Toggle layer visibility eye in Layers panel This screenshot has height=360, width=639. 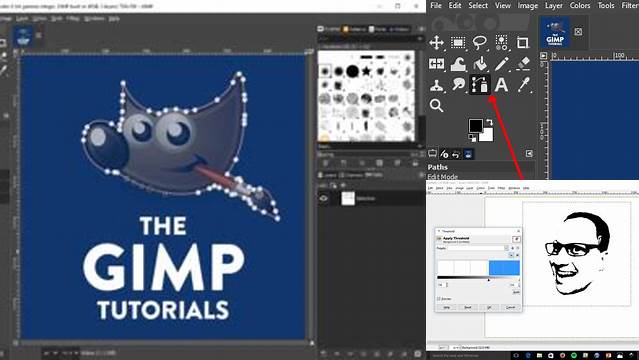click(324, 199)
